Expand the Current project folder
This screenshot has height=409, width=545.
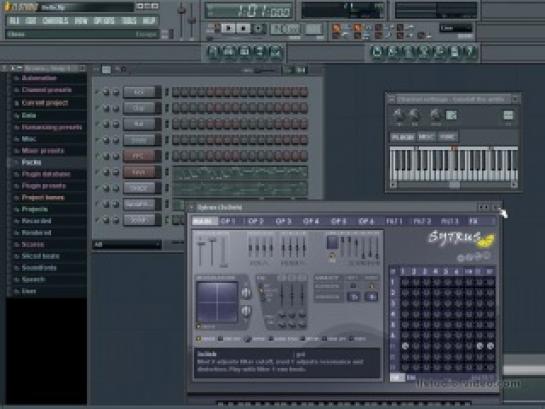coord(44,103)
